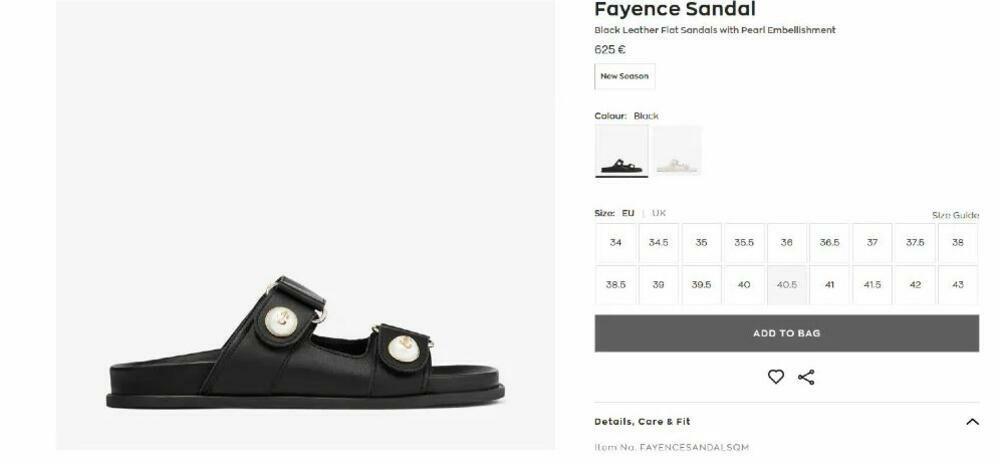This screenshot has height=462, width=1000.
Task: Switch size chart to EU
Action: (628, 213)
